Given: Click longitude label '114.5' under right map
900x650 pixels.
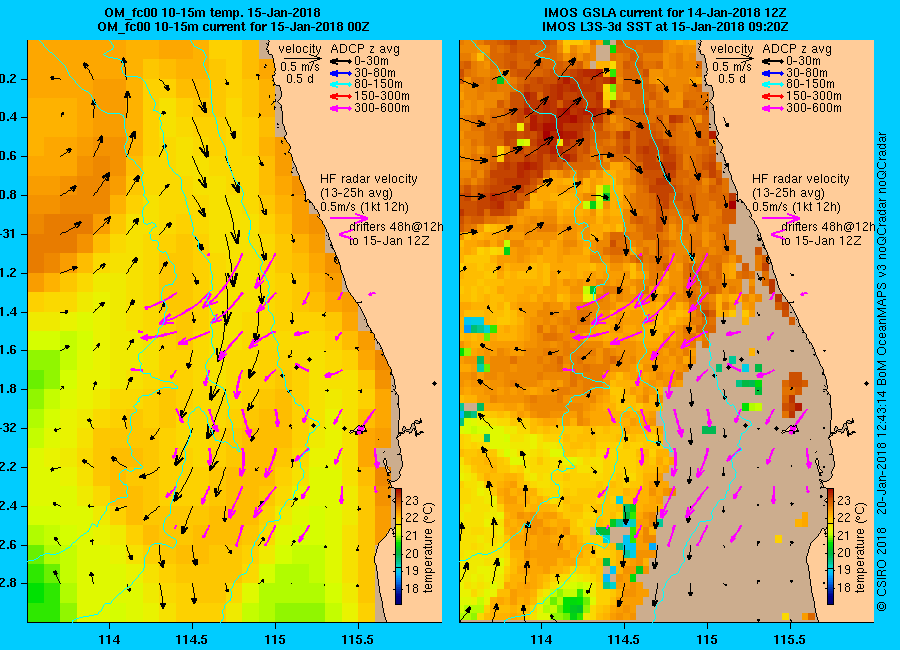Looking at the screenshot, I should (624, 639).
